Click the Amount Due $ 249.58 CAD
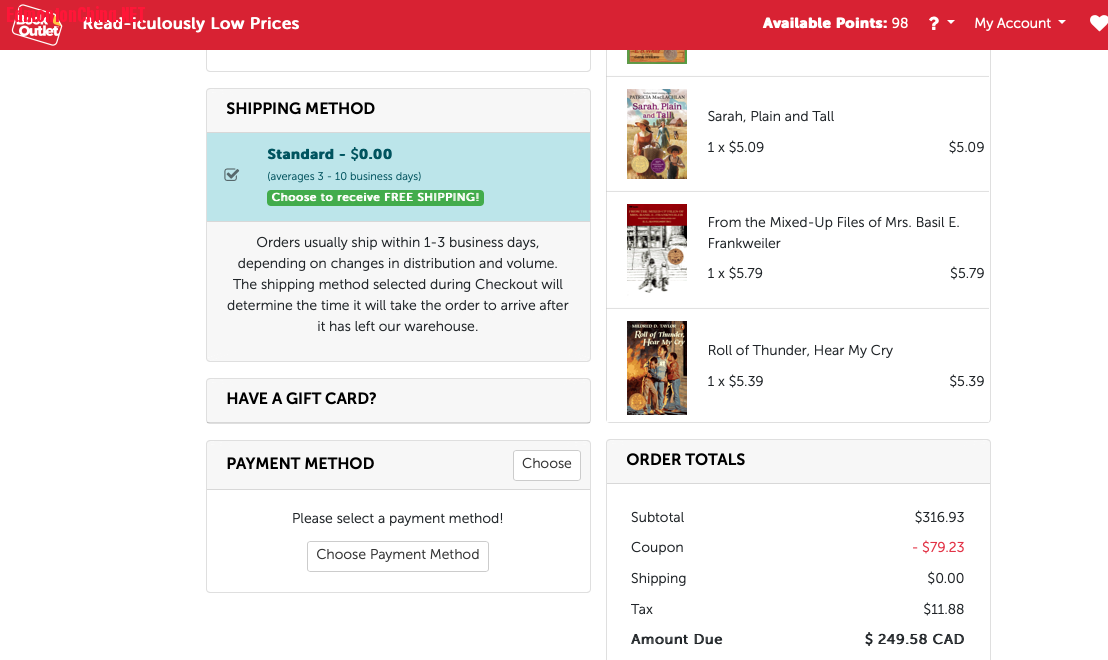 click(x=914, y=640)
